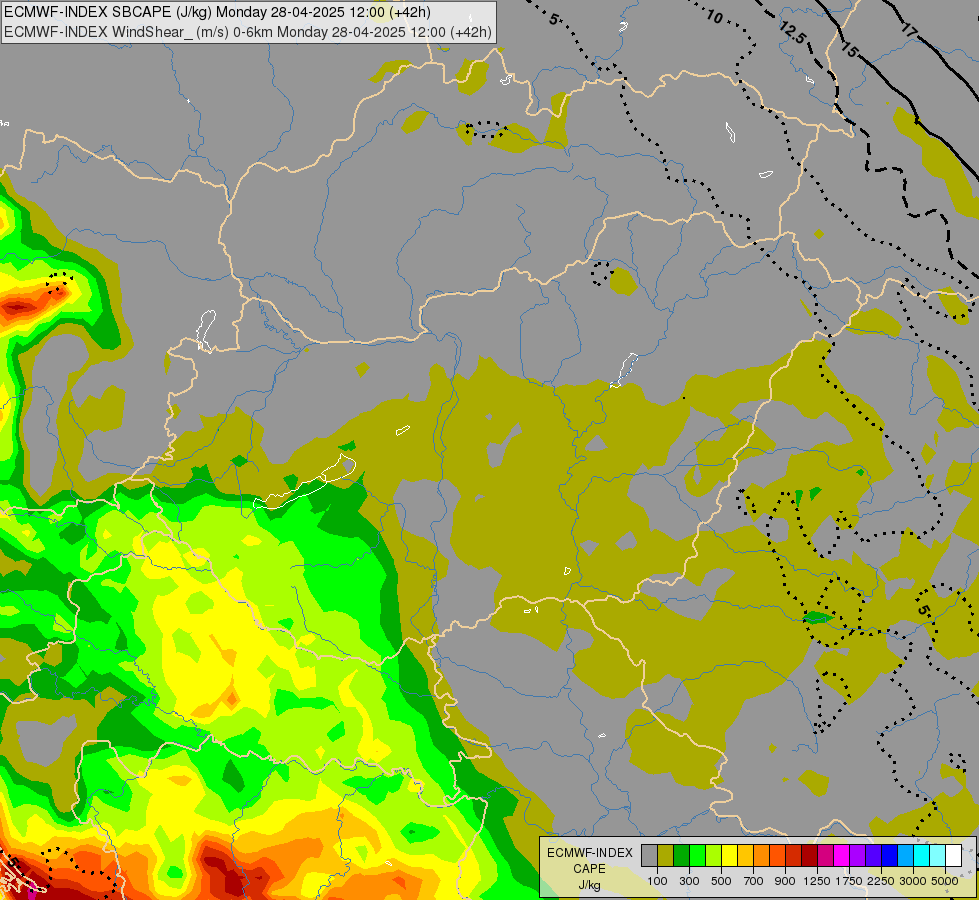This screenshot has height=900, width=979.
Task: Click the '5' contour label inside the eastern olive area
Action: pos(924,609)
